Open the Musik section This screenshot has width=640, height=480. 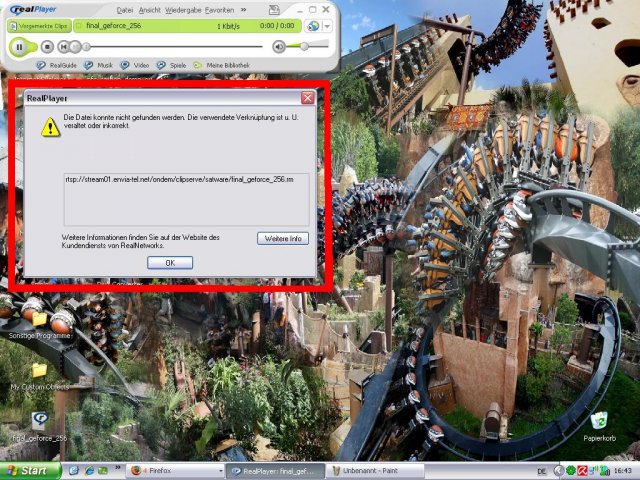click(x=98, y=65)
